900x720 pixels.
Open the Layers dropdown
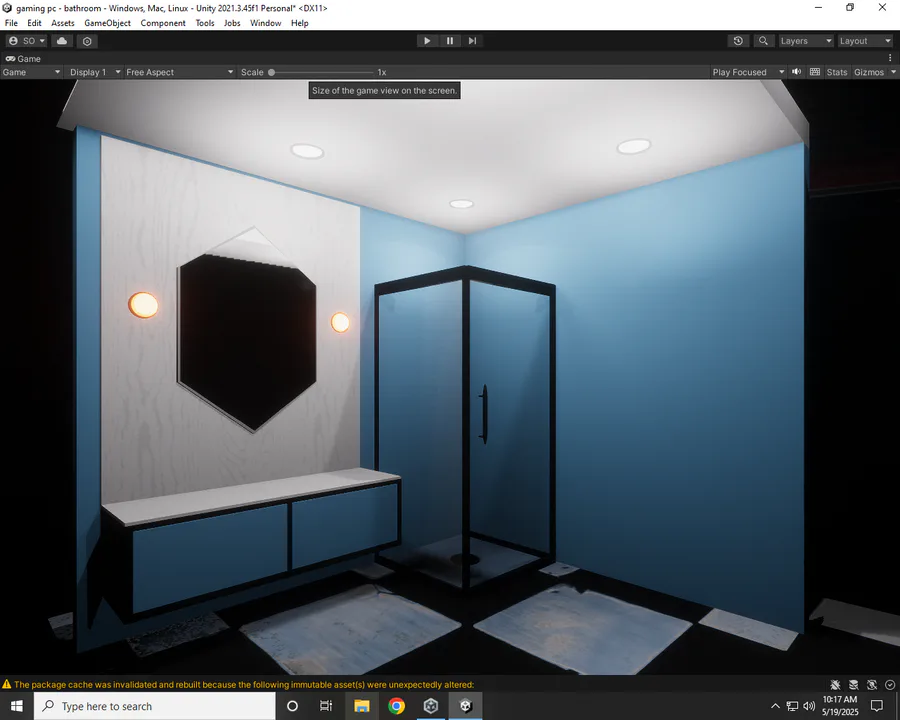point(806,41)
